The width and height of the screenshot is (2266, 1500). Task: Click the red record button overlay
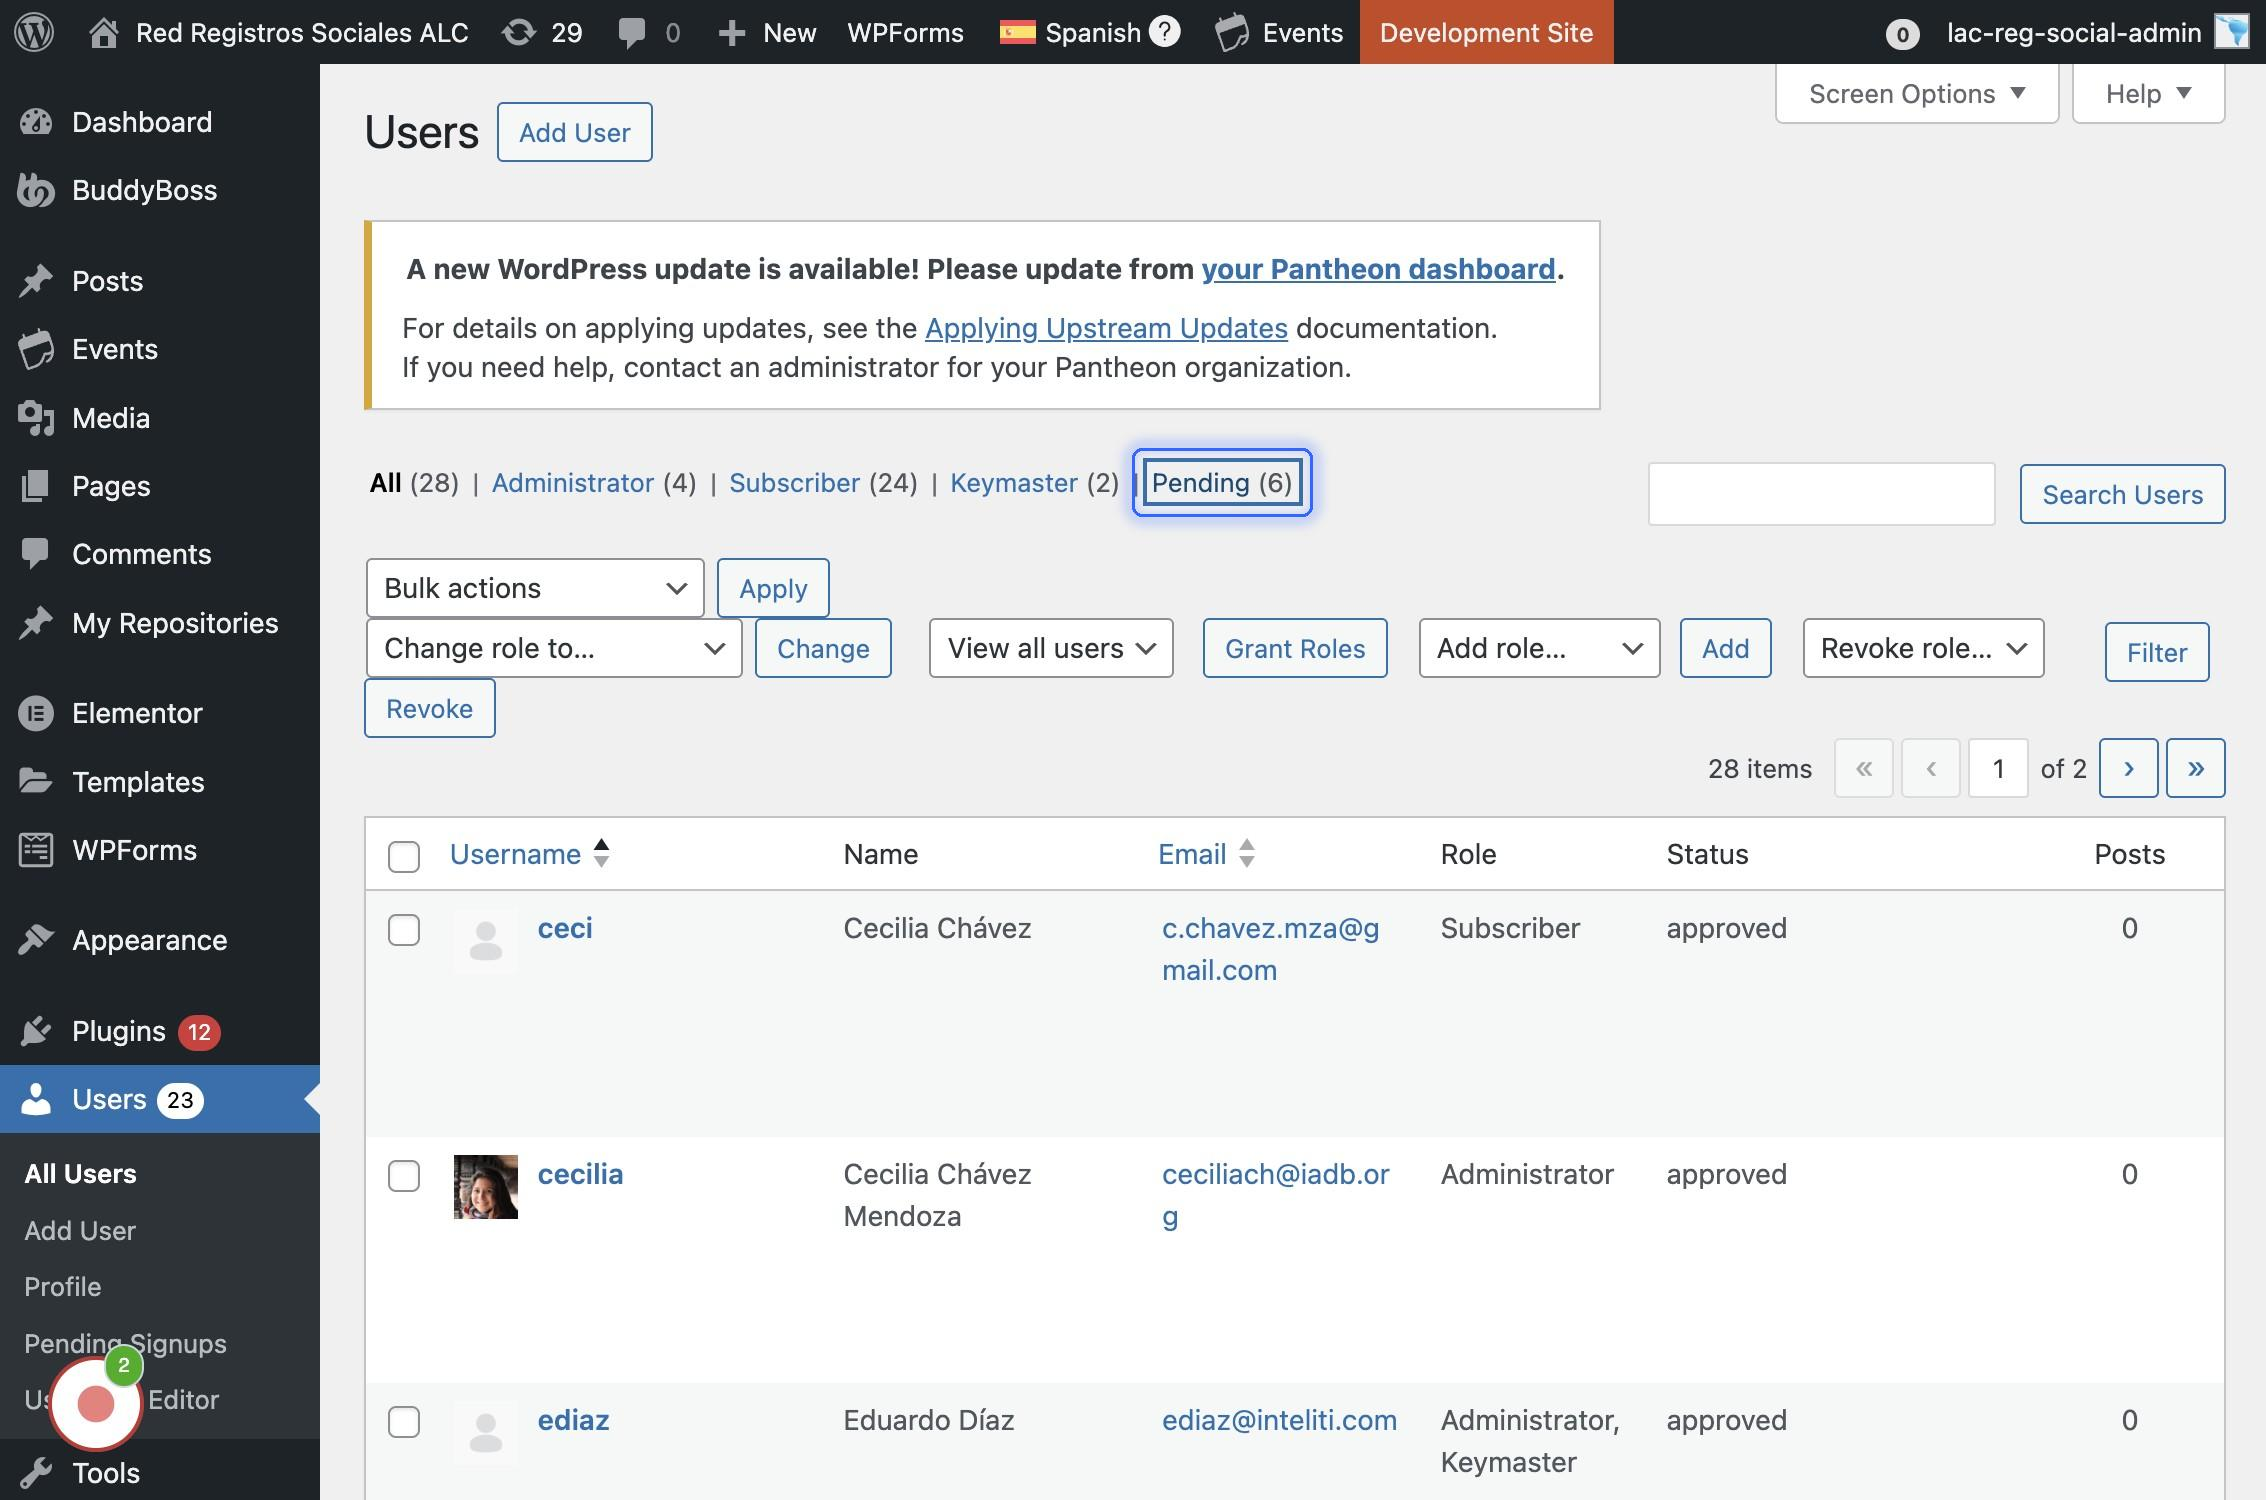tap(96, 1404)
